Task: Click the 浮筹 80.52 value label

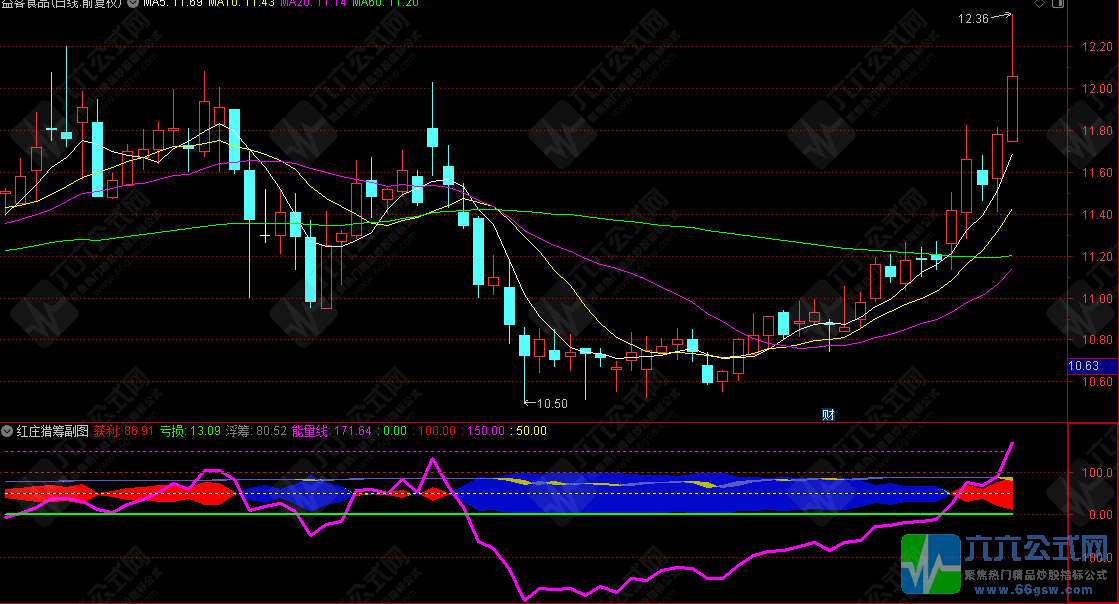Action: click(x=258, y=431)
